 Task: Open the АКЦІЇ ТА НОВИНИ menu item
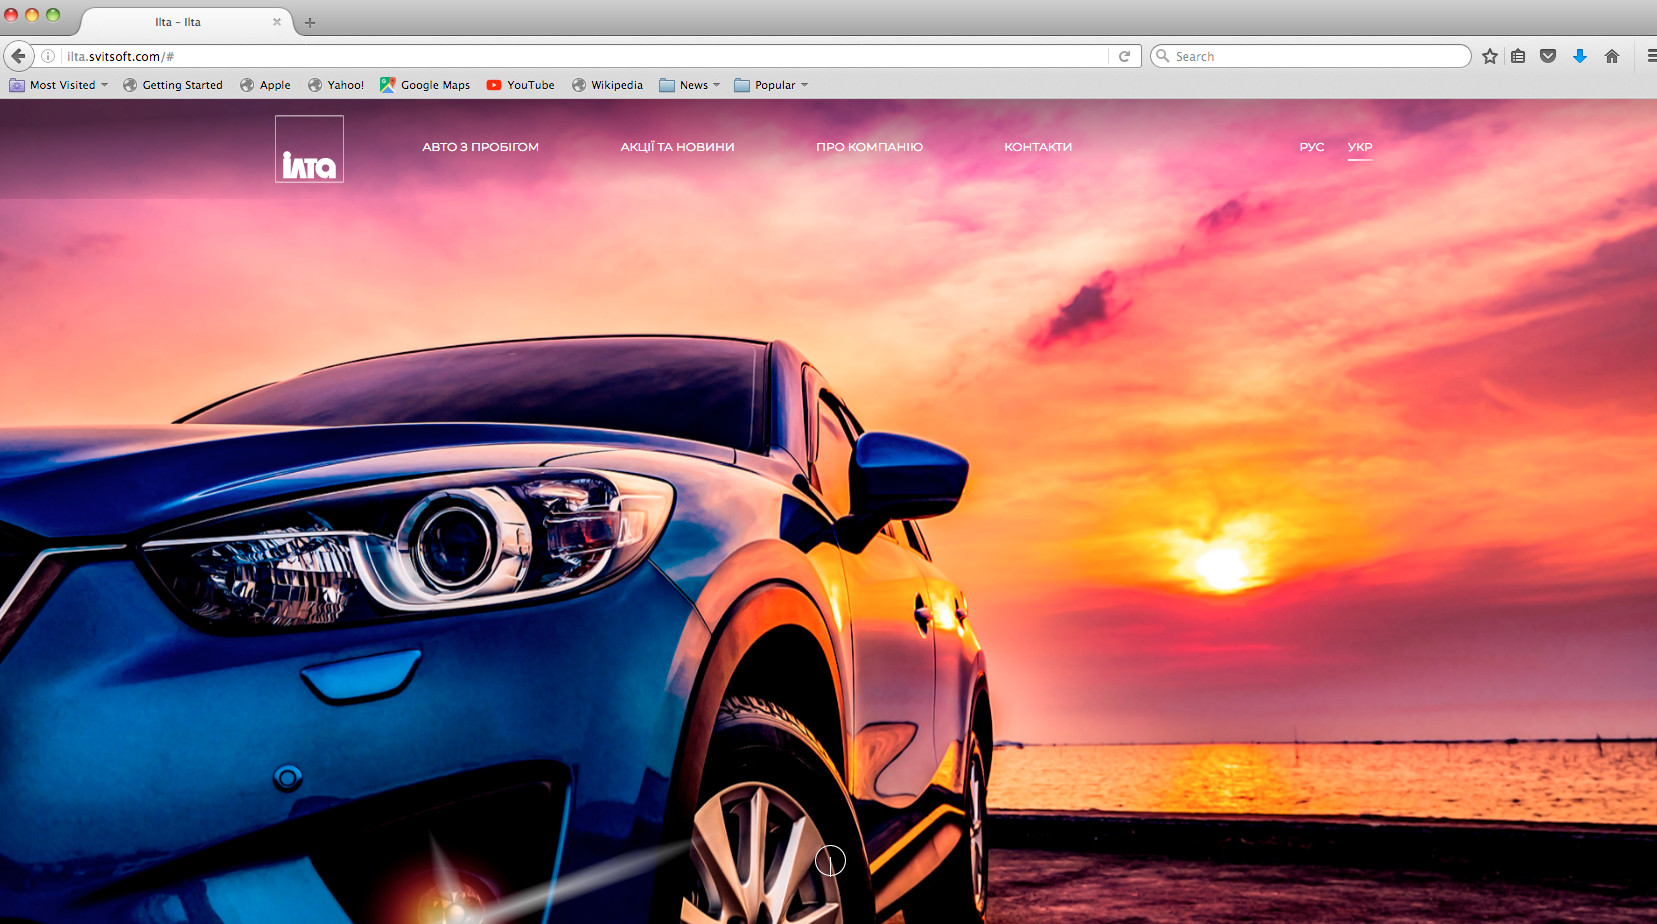(x=677, y=147)
